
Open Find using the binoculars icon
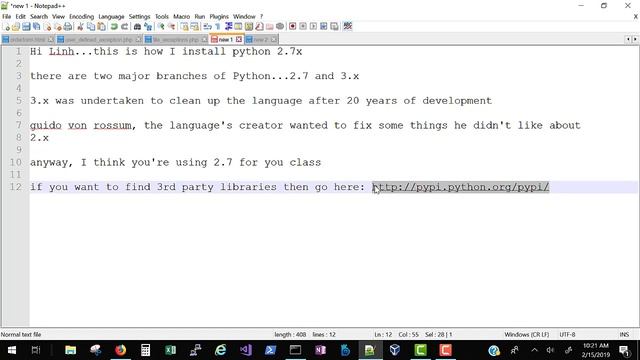click(x=137, y=27)
